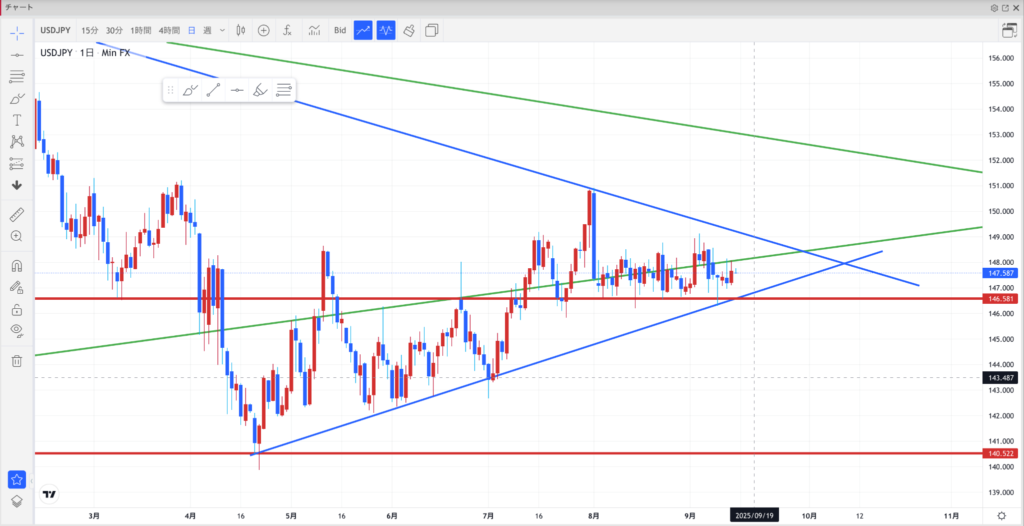
Task: Open the Fibonacci lines tool in left sidebar
Action: (x=17, y=77)
